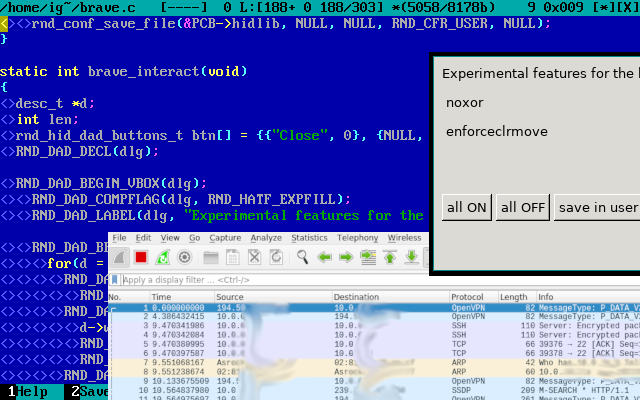Click the display filter bookmark icon
The width and height of the screenshot is (640, 400).
point(114,280)
